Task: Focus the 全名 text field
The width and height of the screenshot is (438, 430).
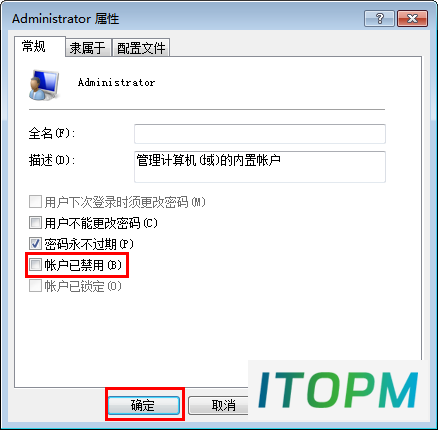Action: tap(260, 134)
